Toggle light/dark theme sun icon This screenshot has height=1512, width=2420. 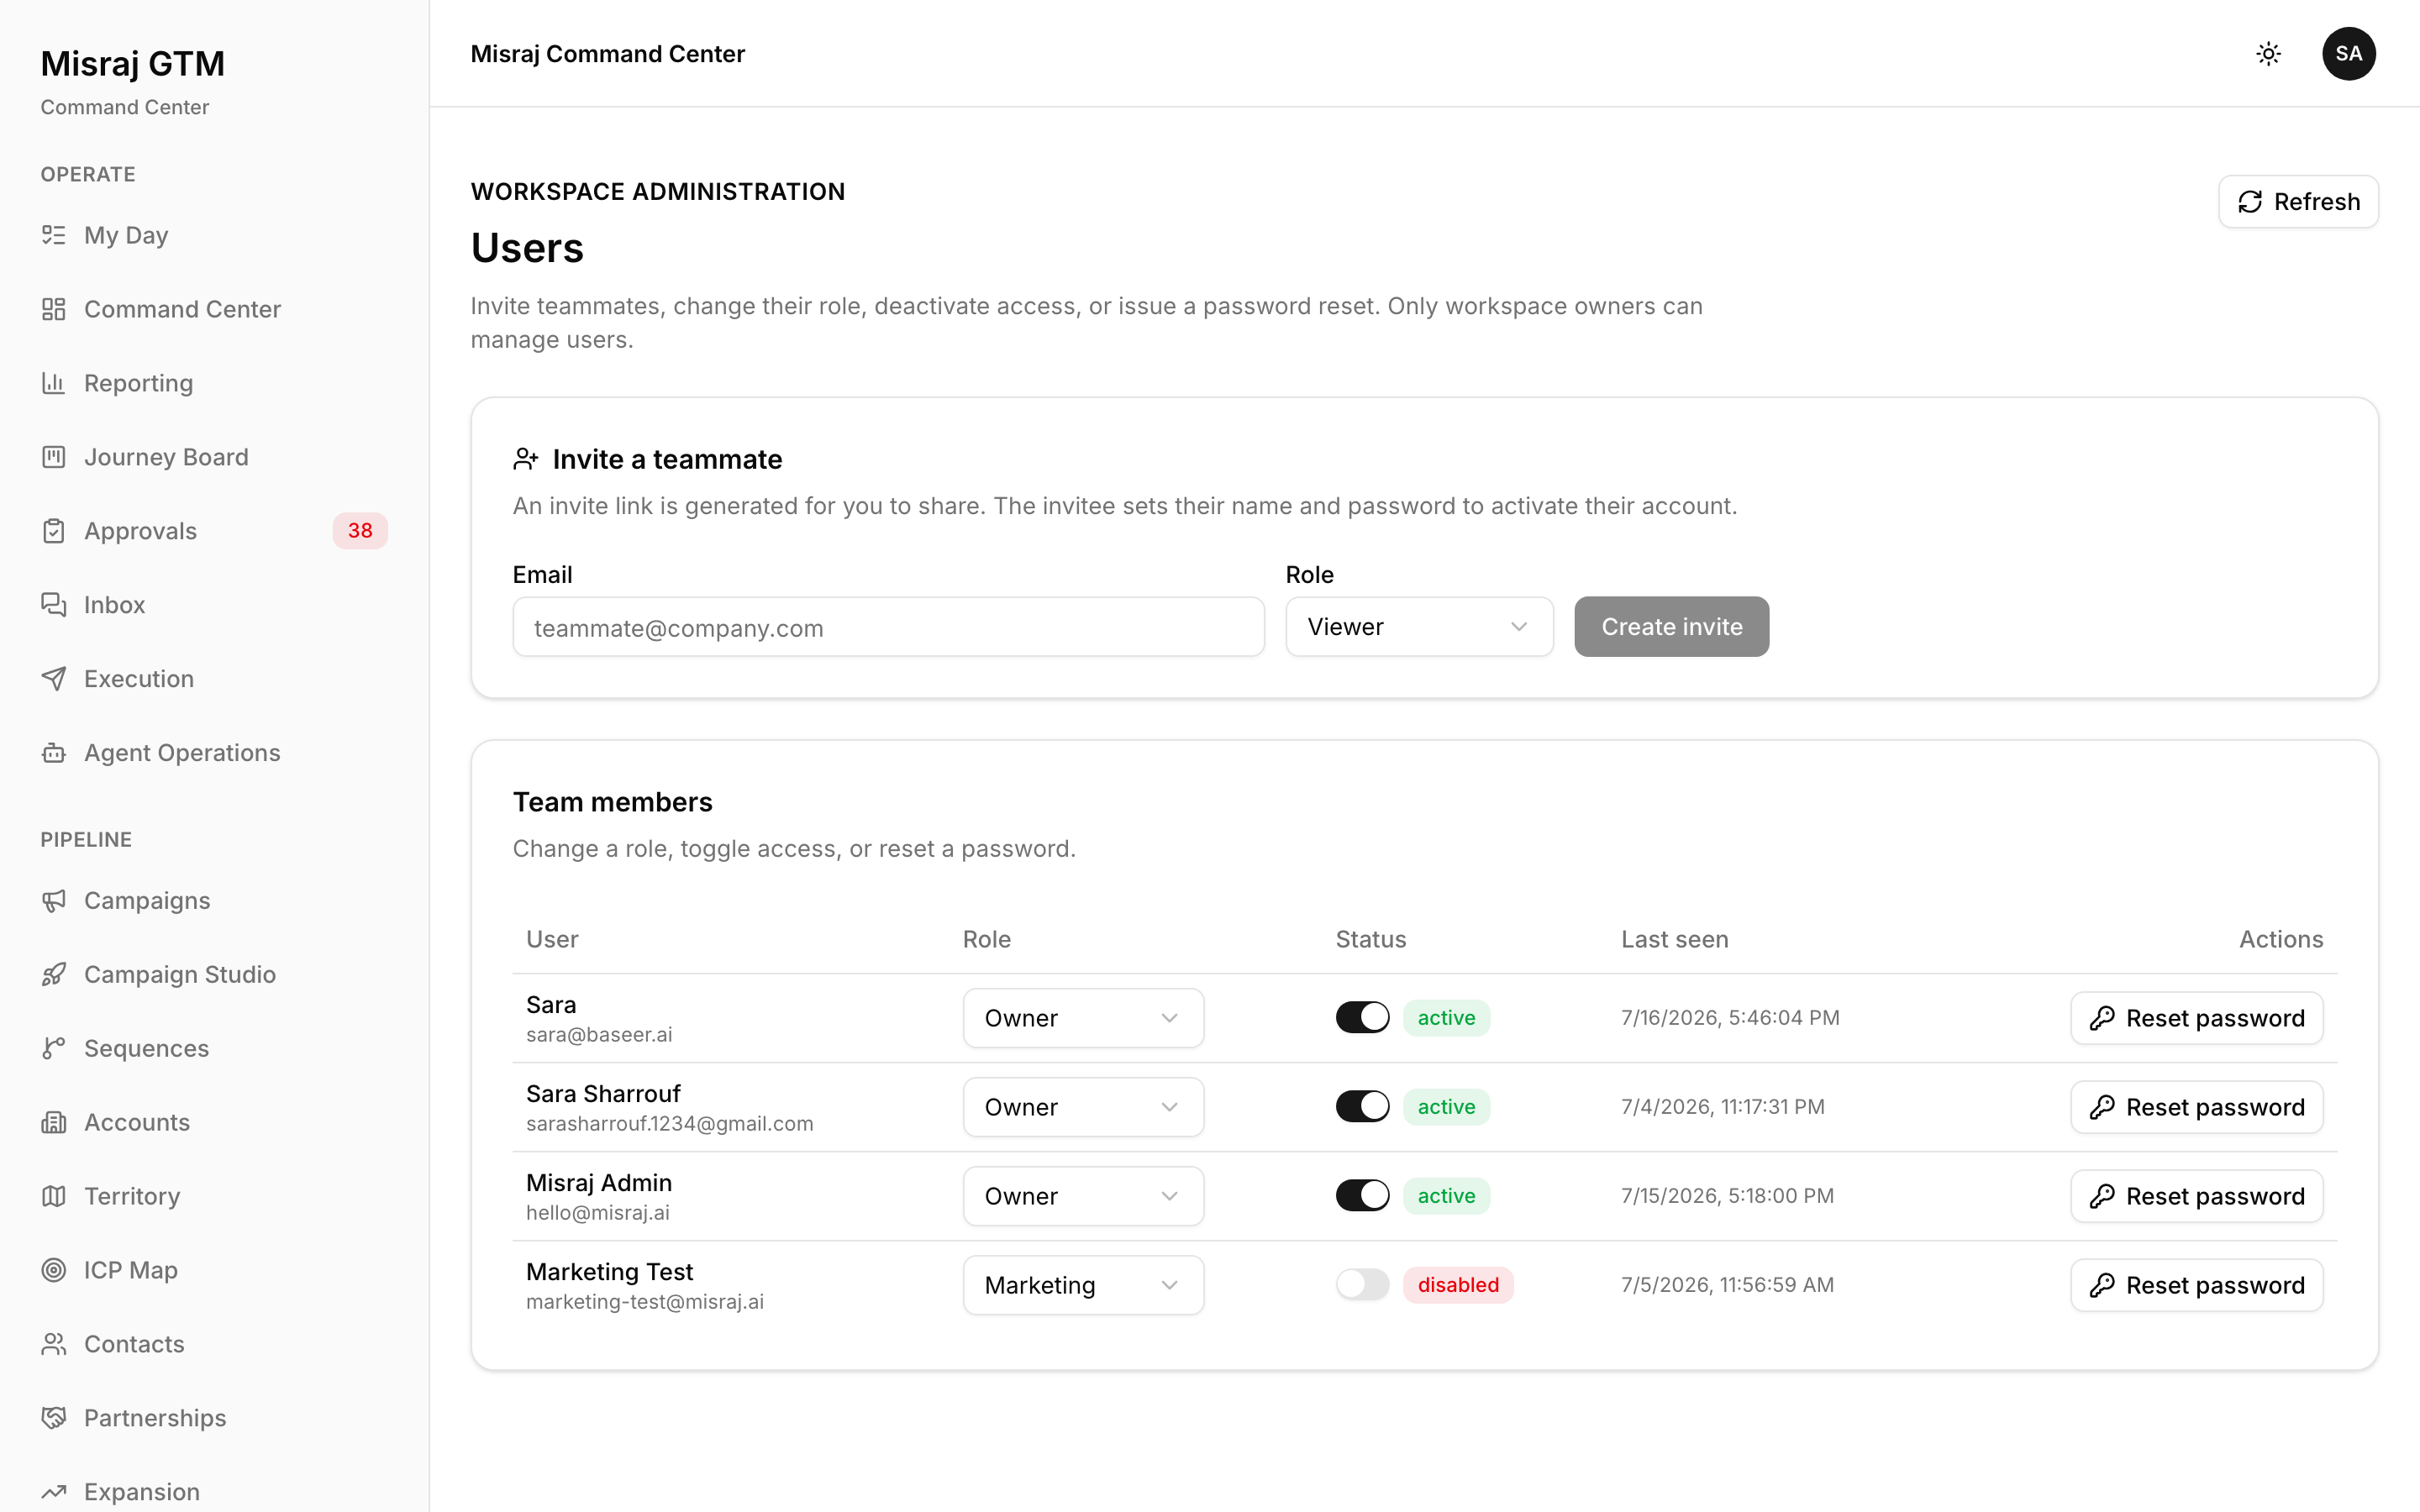click(2268, 54)
